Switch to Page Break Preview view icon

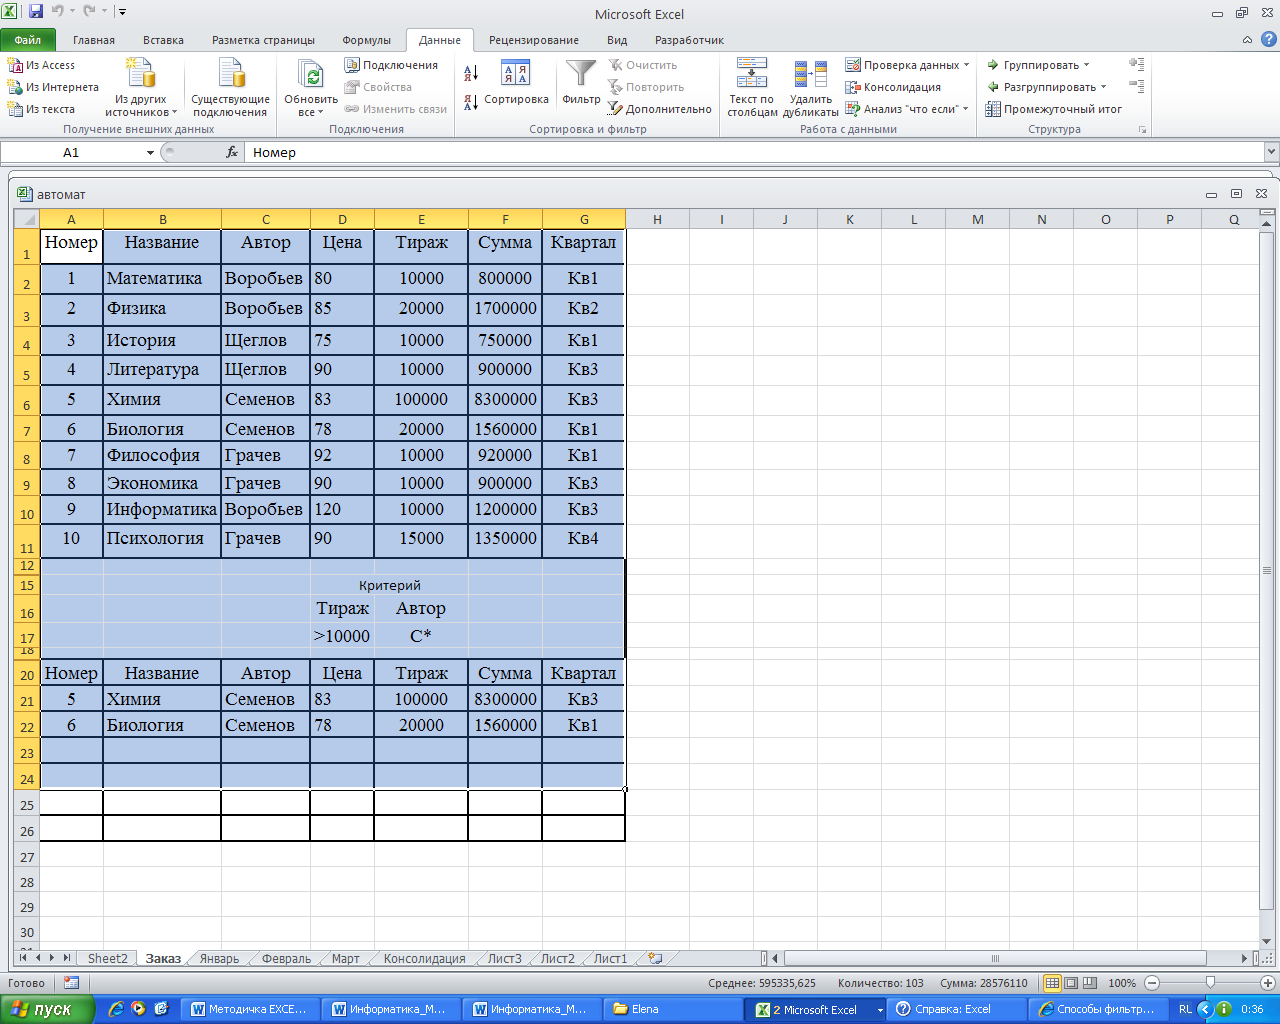1090,983
